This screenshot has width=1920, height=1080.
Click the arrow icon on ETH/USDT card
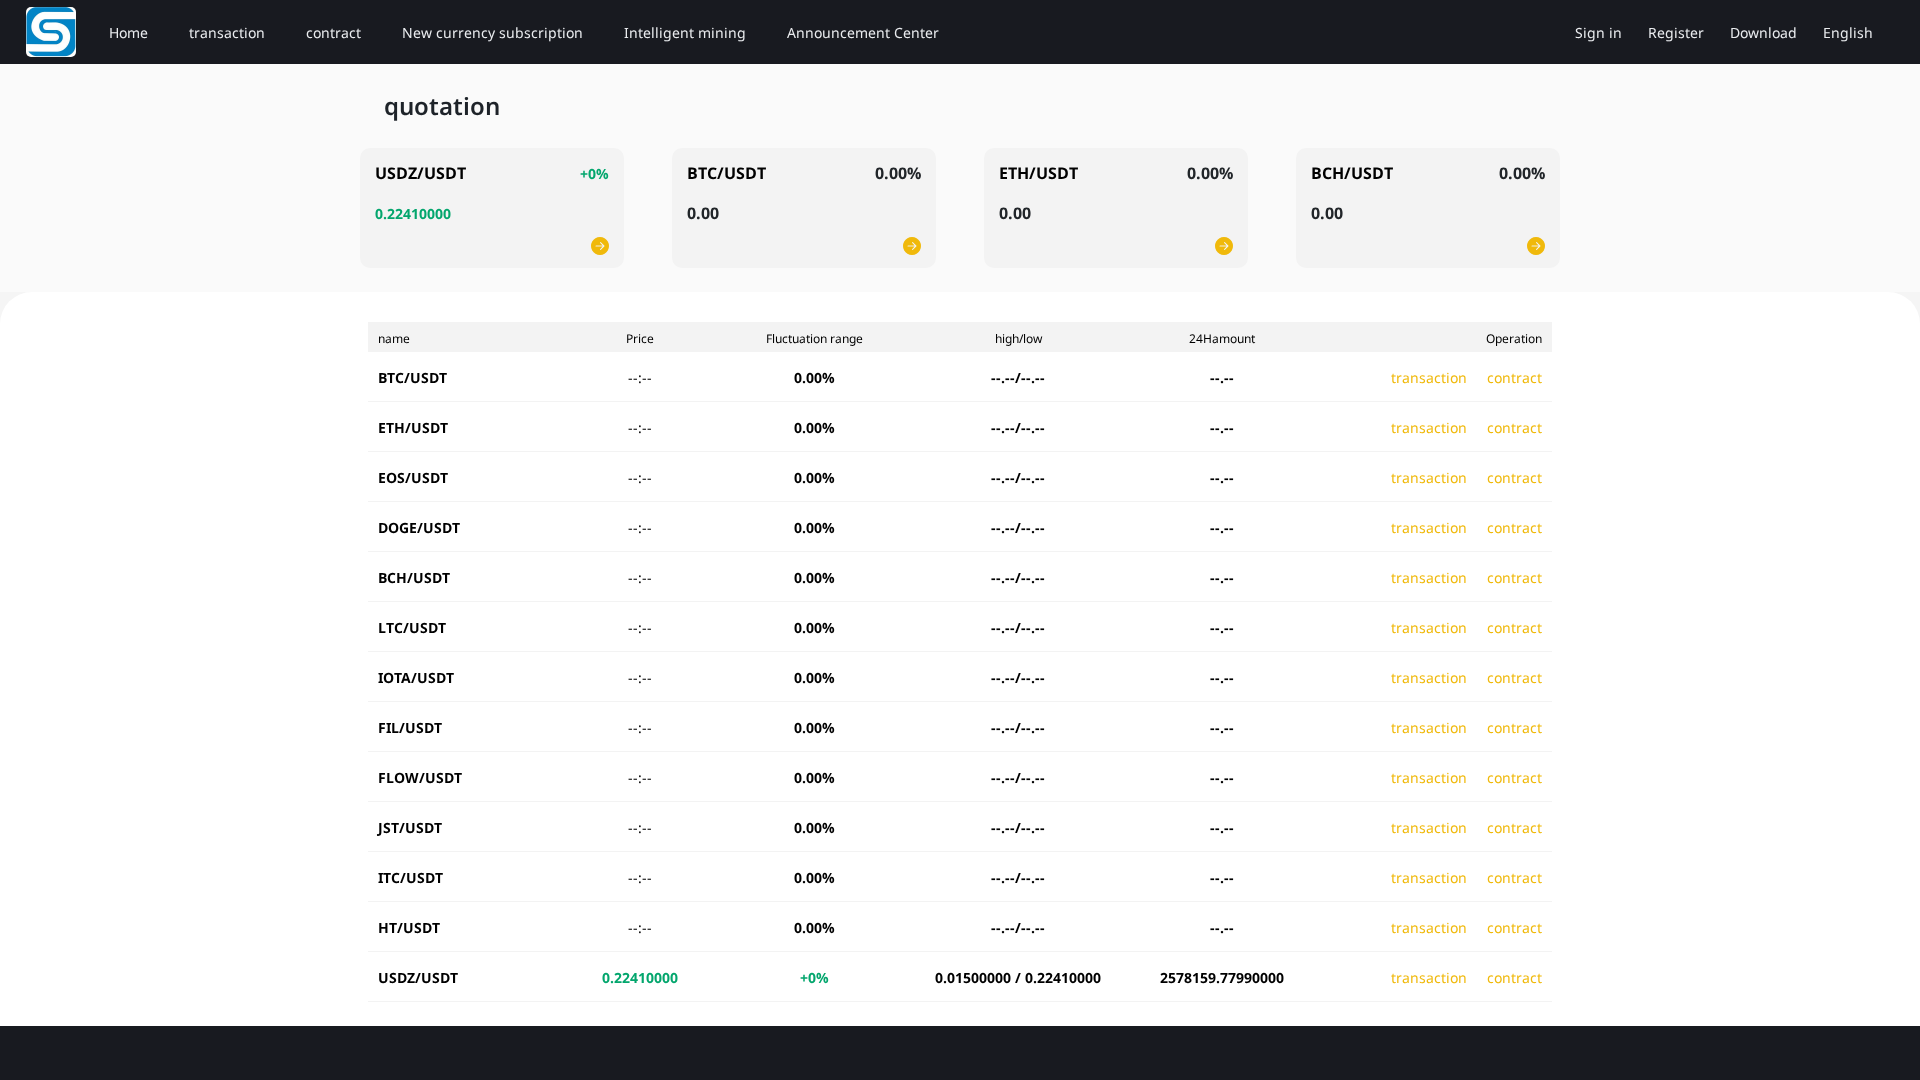click(x=1223, y=245)
